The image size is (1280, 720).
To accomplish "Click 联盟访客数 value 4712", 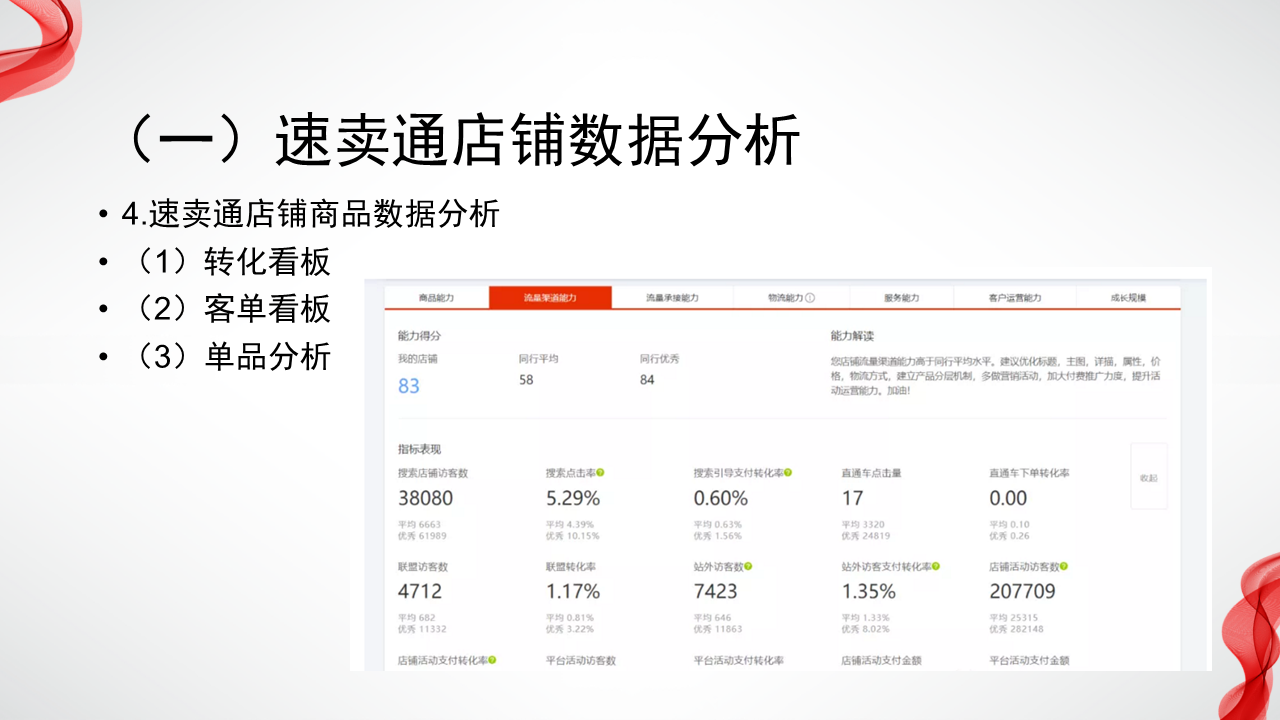I will 420,591.
